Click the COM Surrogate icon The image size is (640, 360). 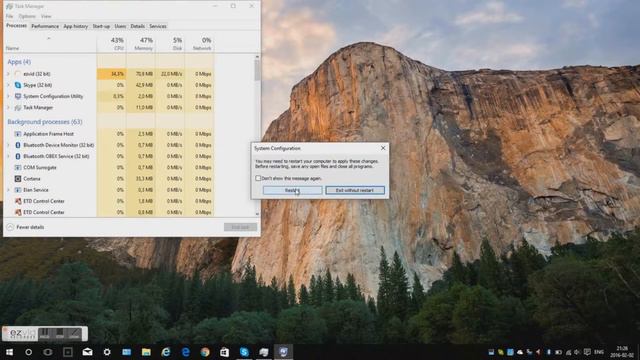tap(18, 167)
